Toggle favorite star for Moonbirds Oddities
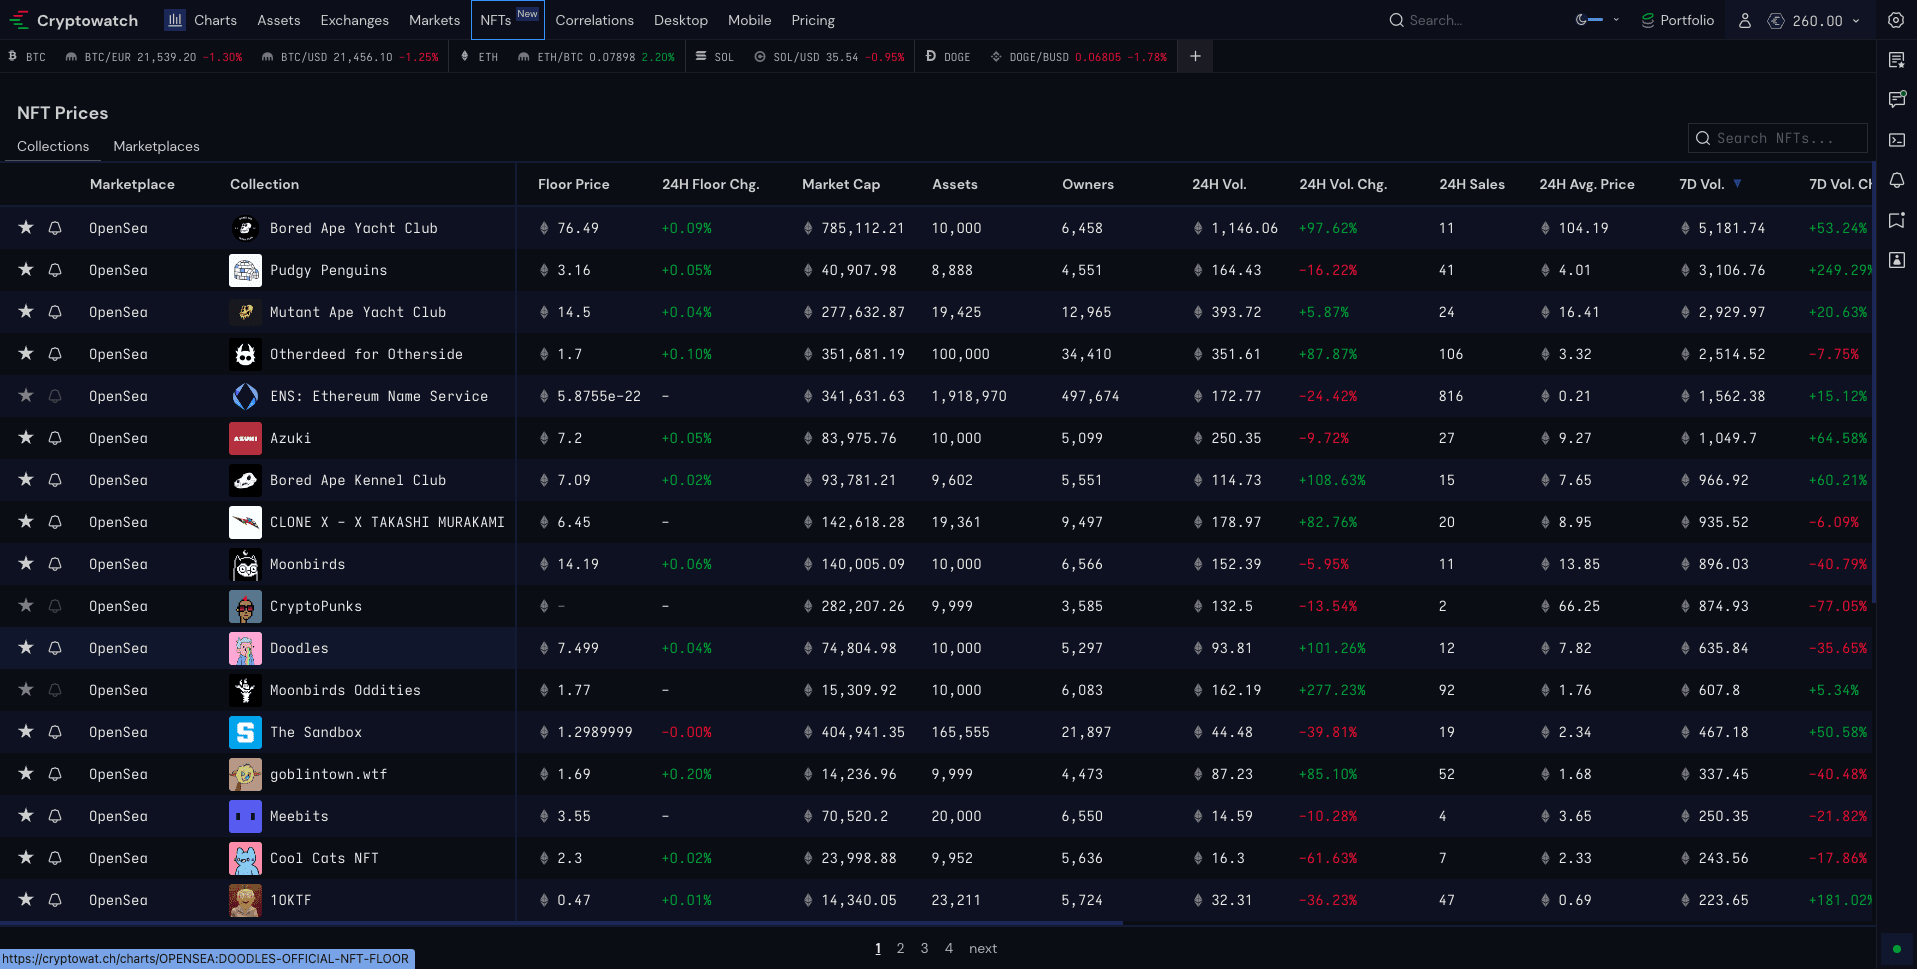Screen dimensions: 1917x969 [x=26, y=690]
